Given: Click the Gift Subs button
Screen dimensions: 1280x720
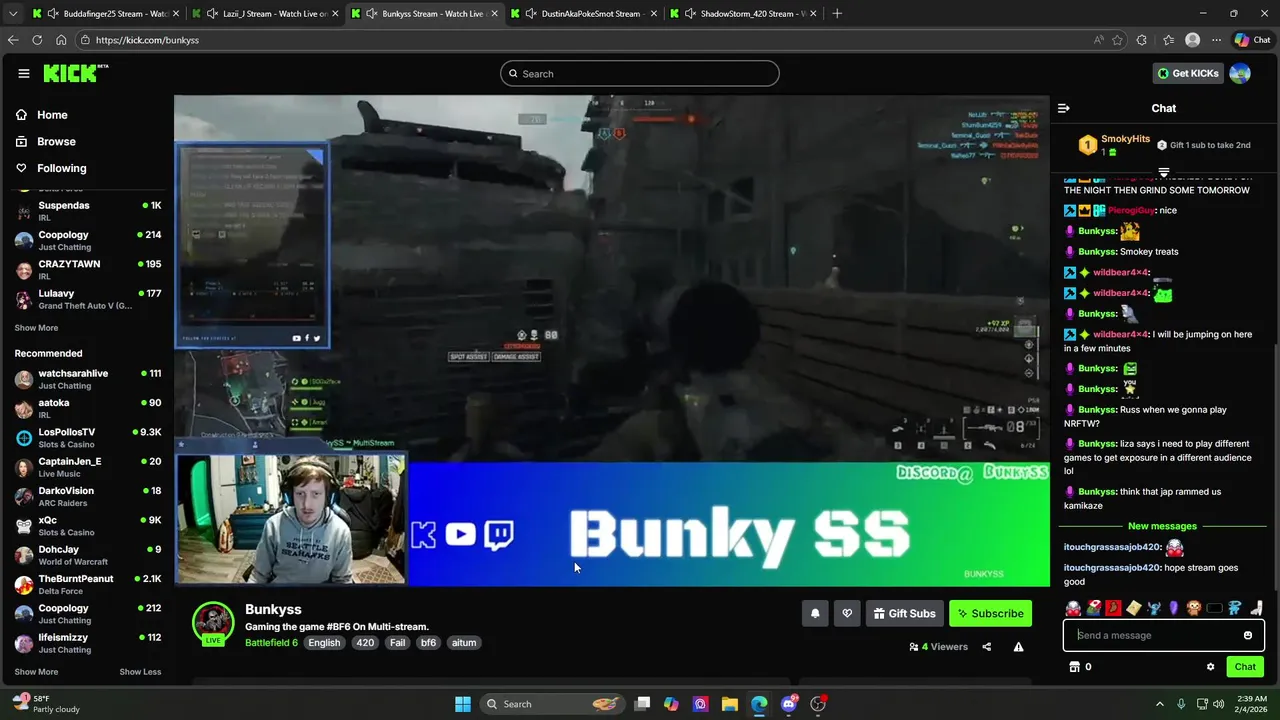Looking at the screenshot, I should [904, 613].
